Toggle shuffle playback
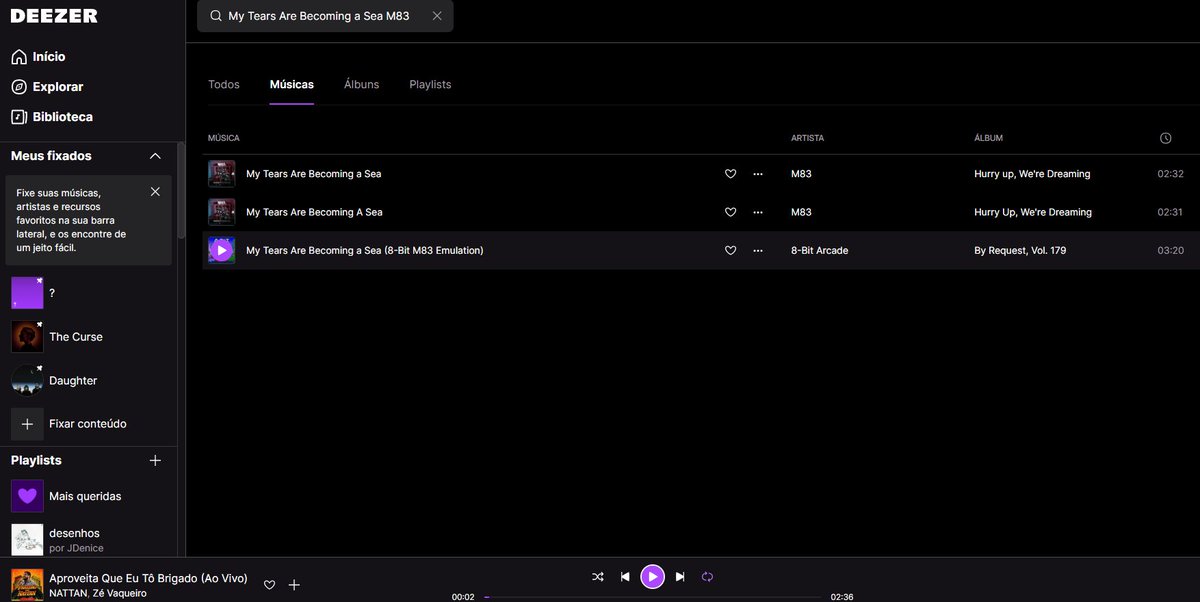 pos(598,577)
